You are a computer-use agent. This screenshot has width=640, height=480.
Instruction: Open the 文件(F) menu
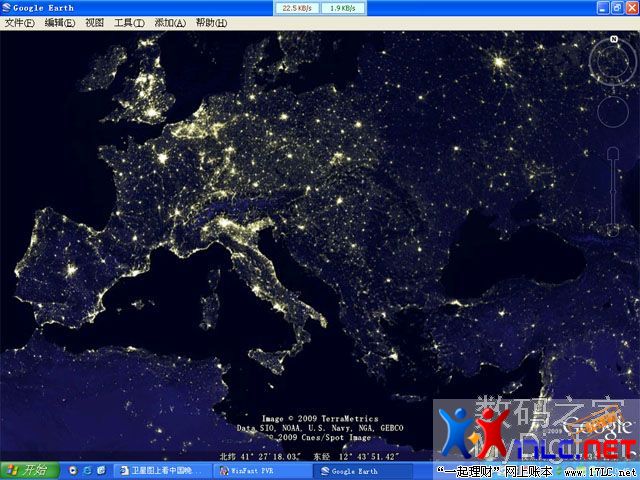pyautogui.click(x=19, y=23)
